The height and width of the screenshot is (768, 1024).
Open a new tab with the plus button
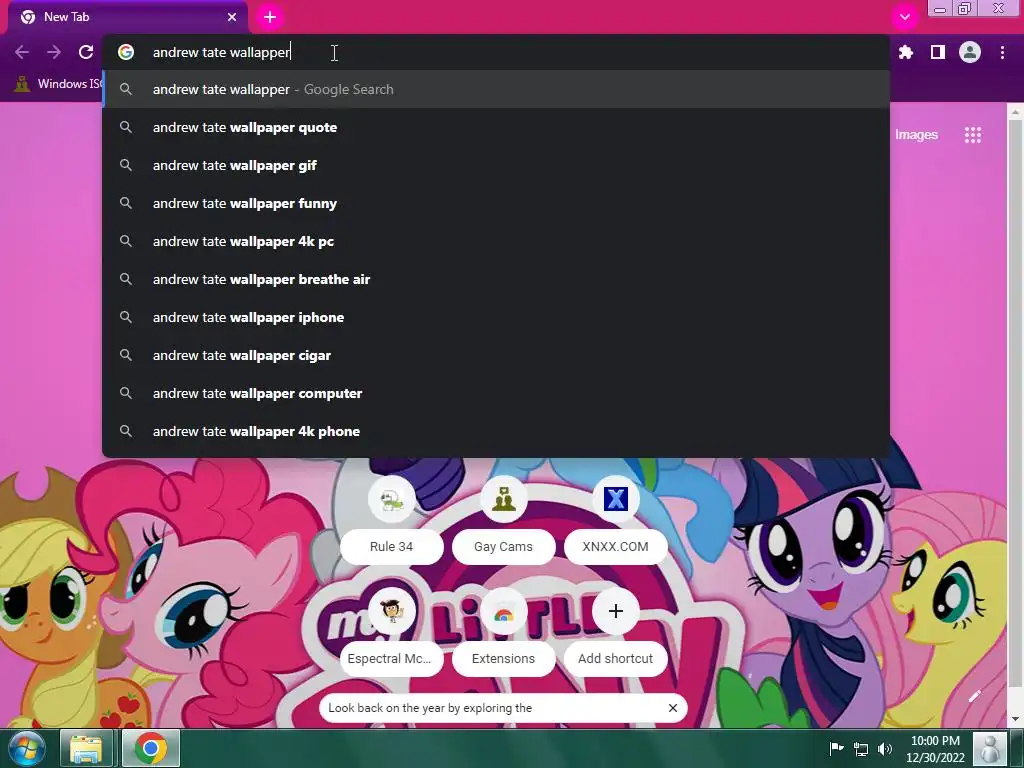point(270,17)
